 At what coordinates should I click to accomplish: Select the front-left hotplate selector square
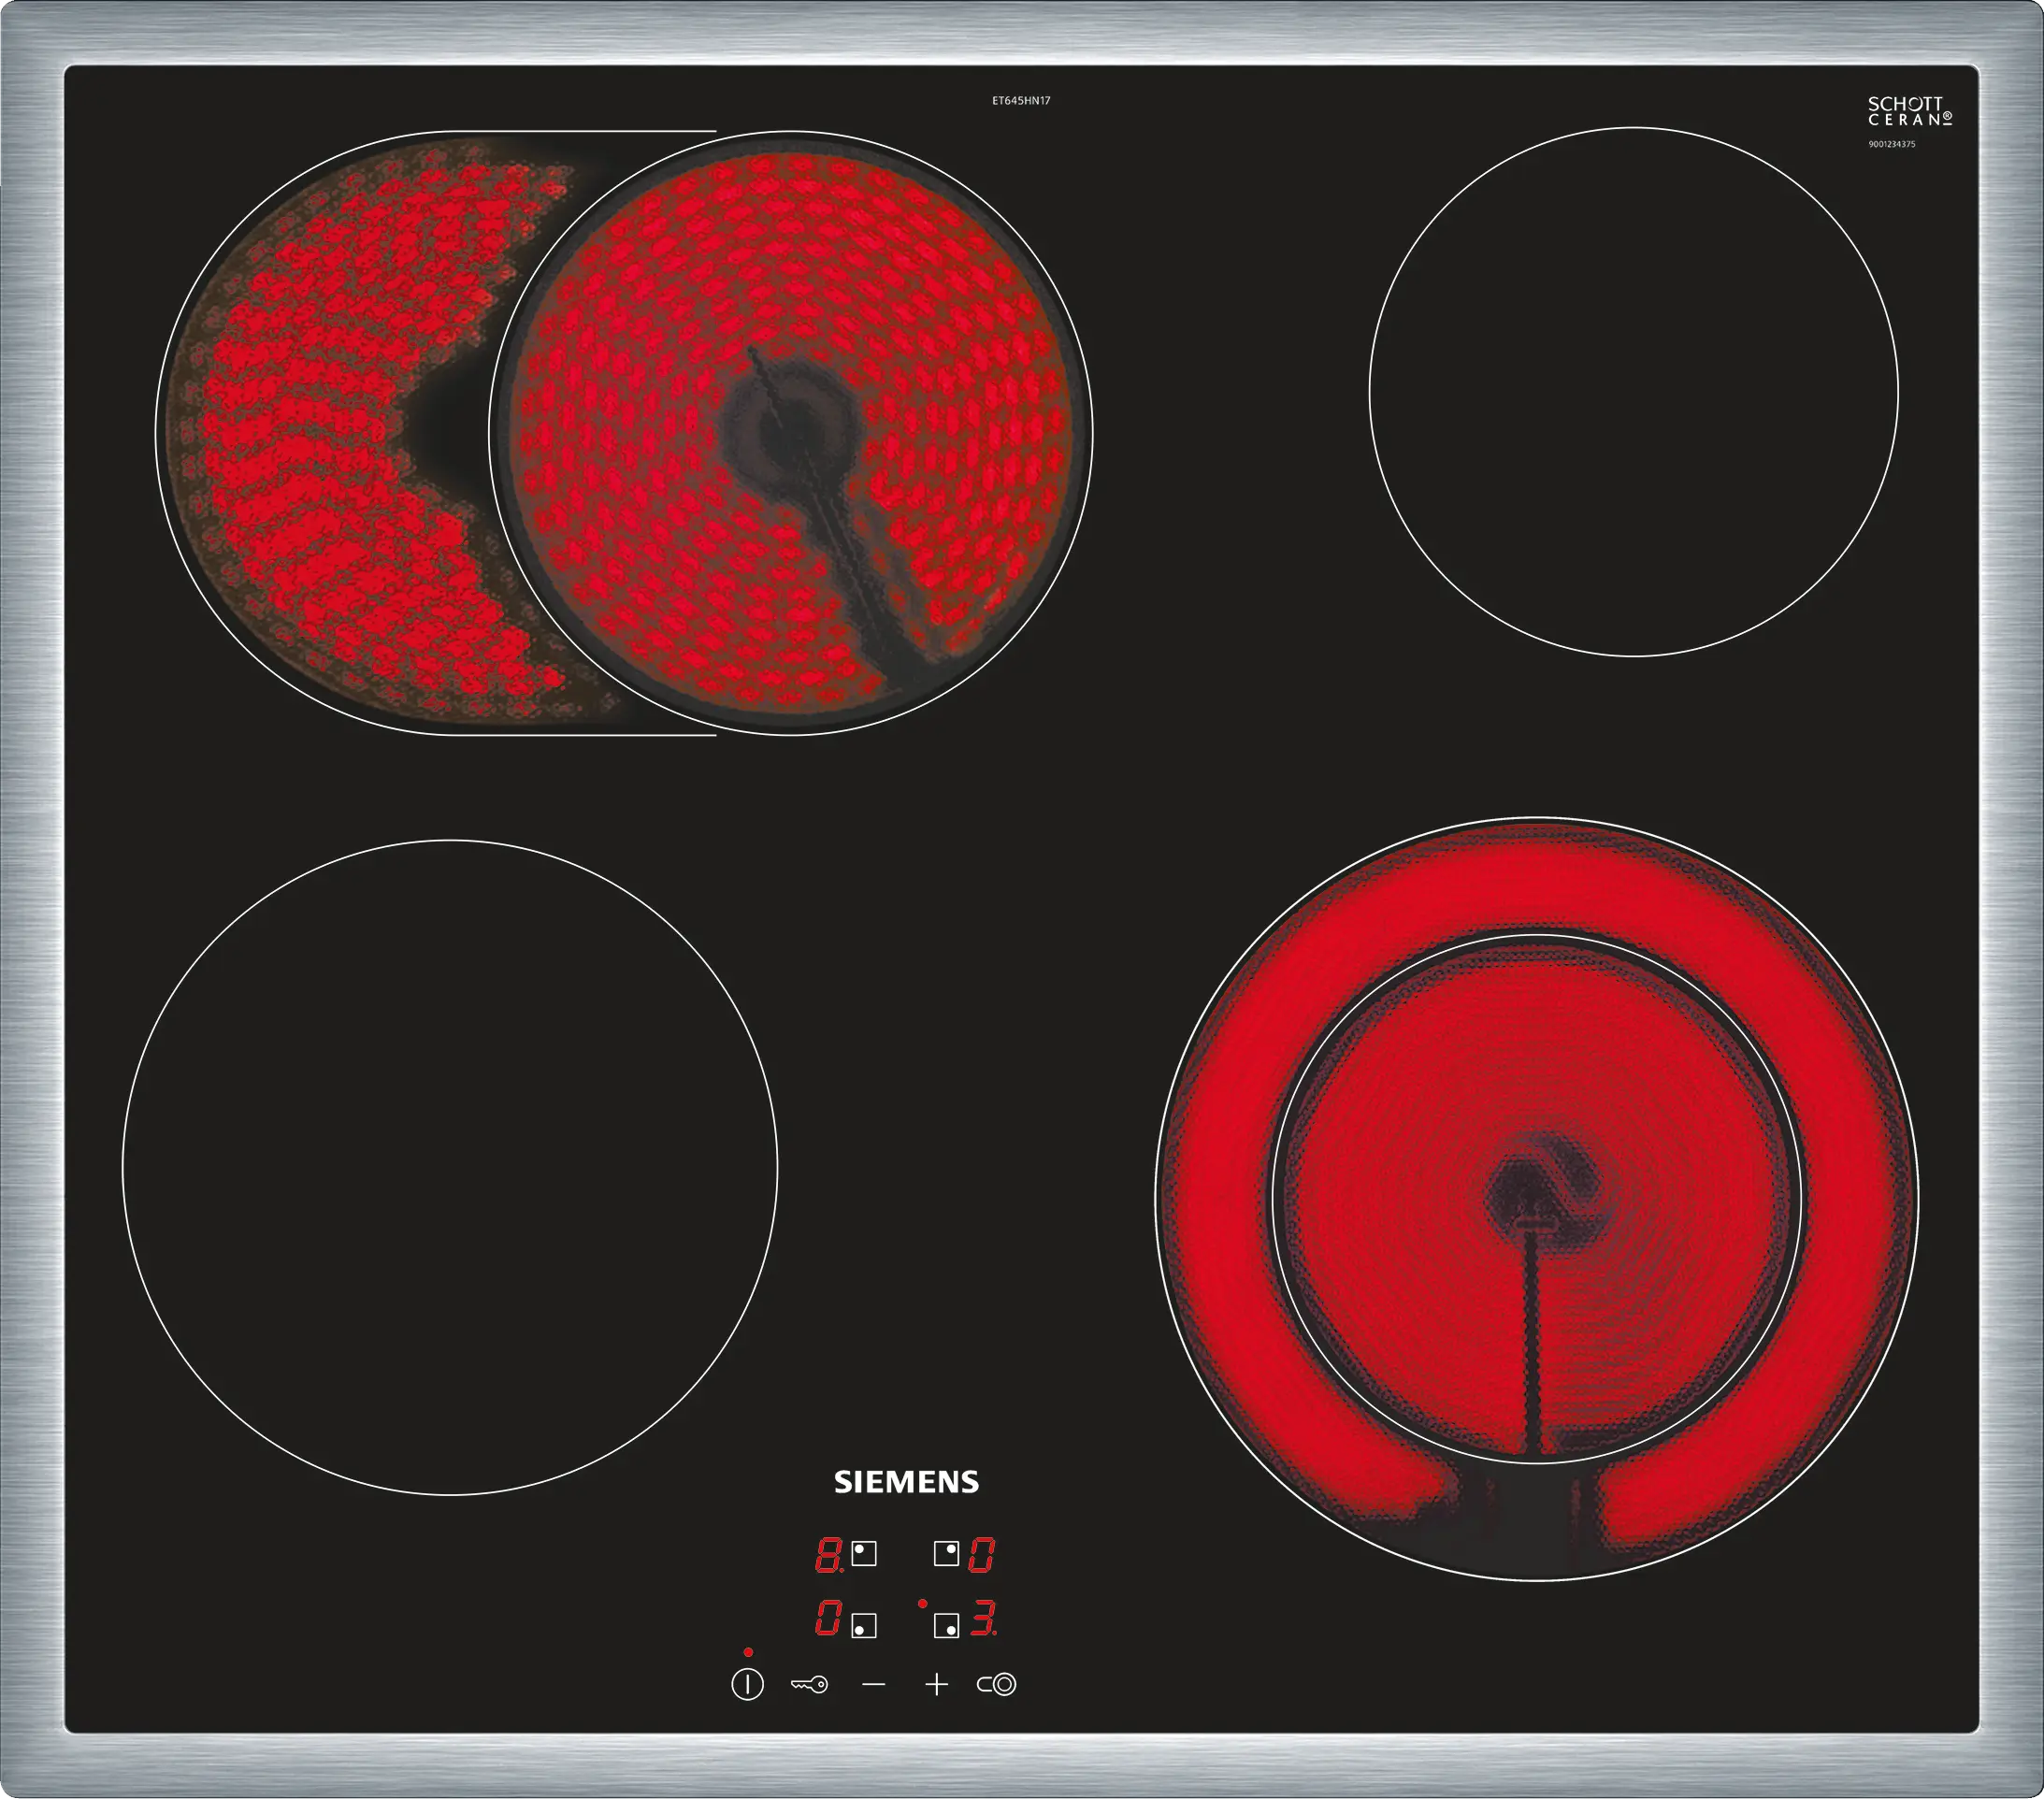click(x=864, y=1626)
